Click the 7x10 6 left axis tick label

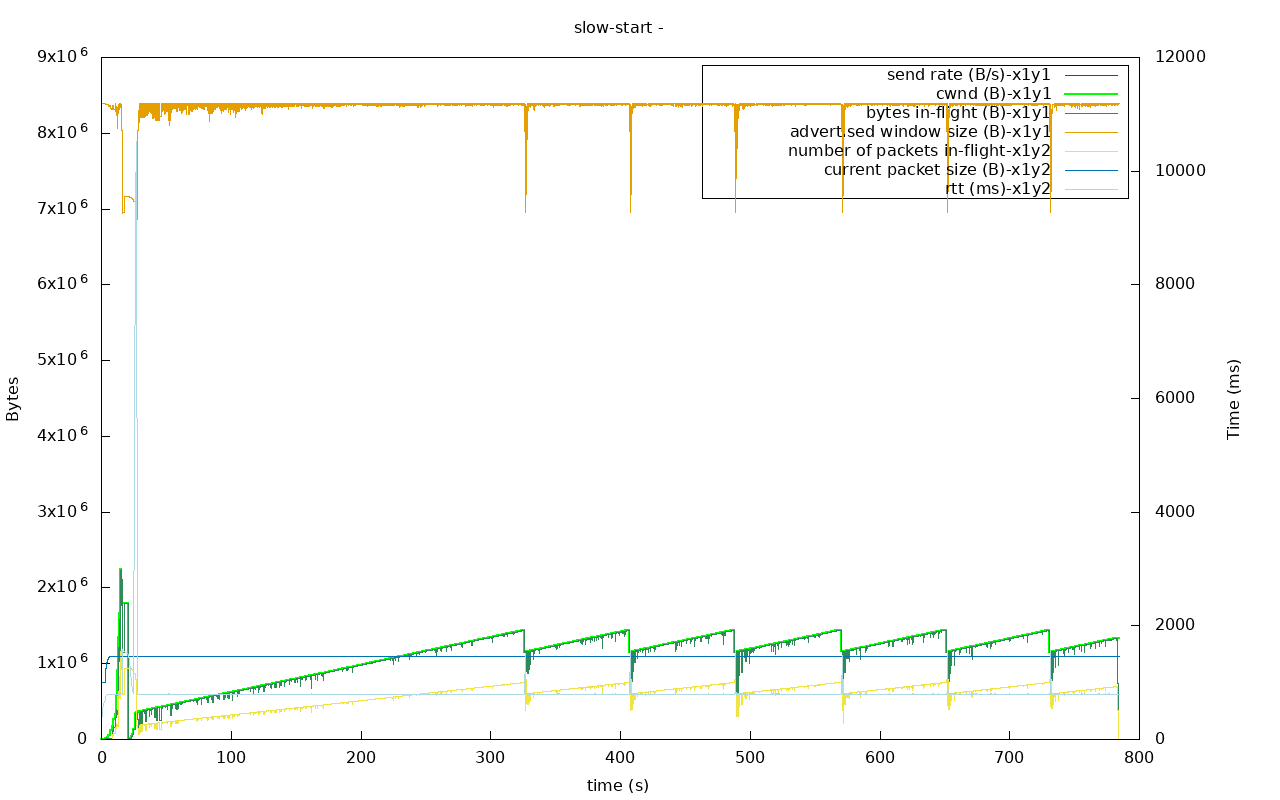coord(63,206)
